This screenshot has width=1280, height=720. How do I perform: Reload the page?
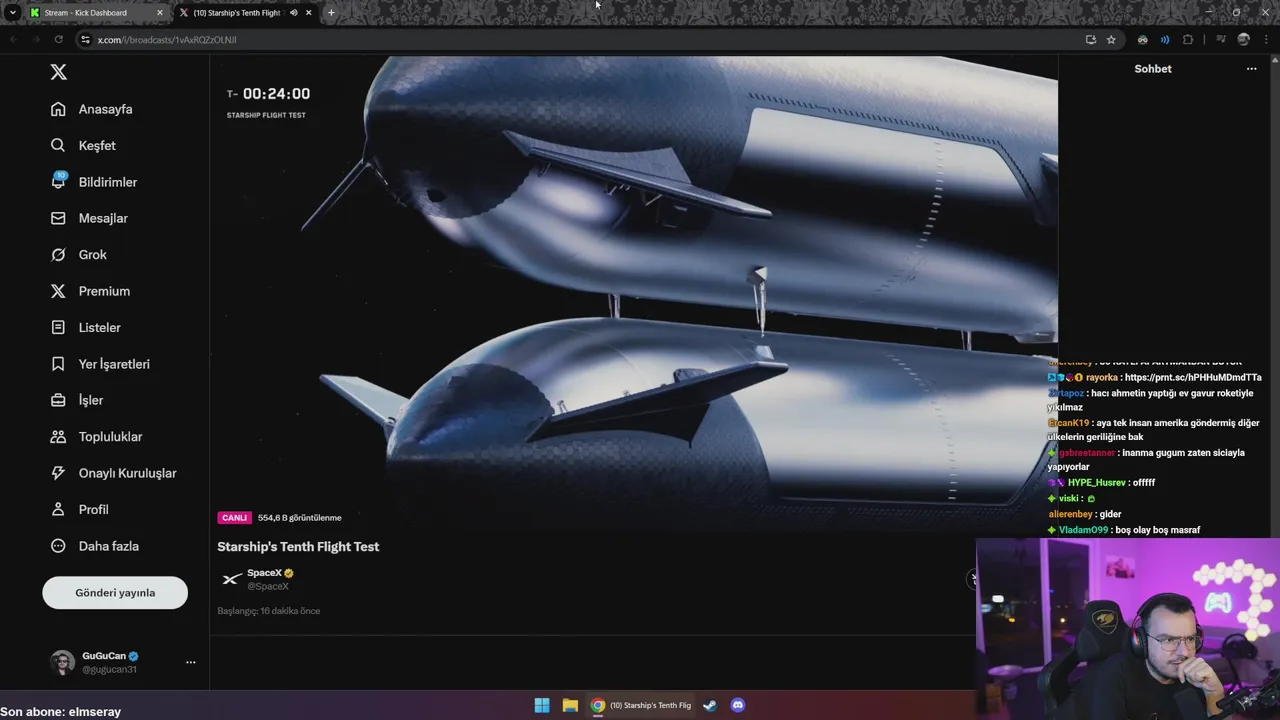58,40
